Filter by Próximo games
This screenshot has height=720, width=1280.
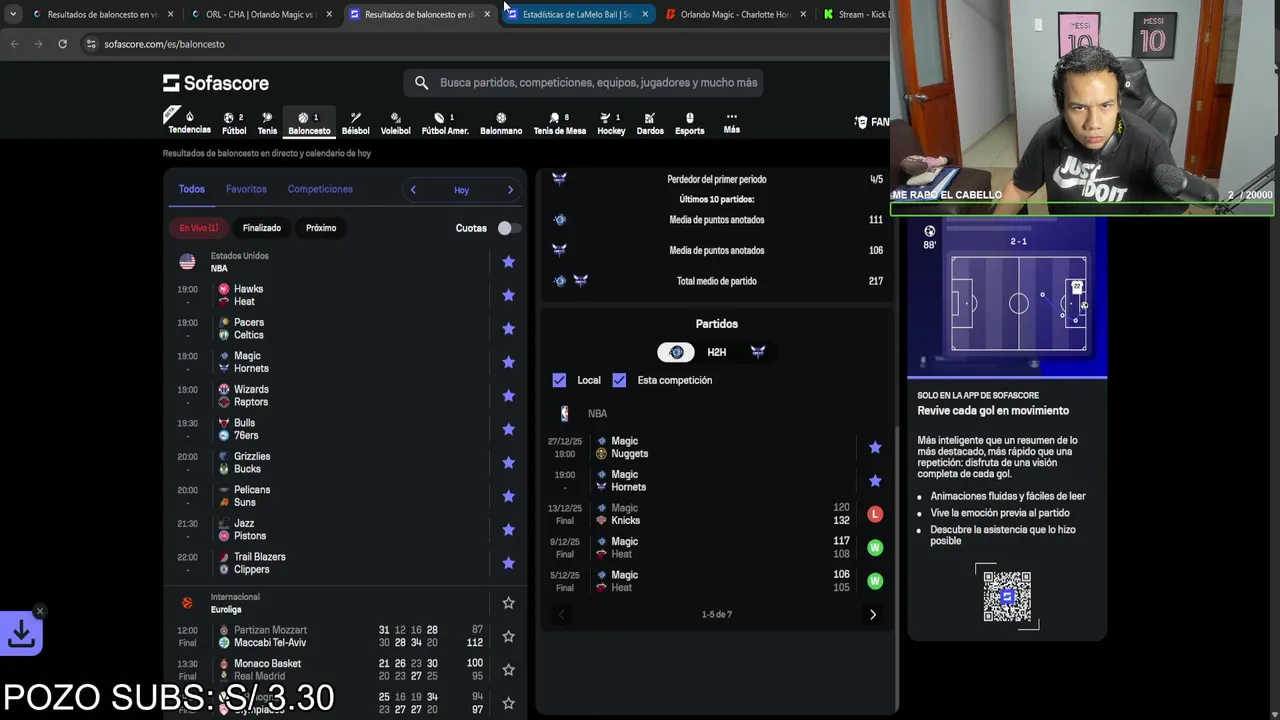coord(321,228)
